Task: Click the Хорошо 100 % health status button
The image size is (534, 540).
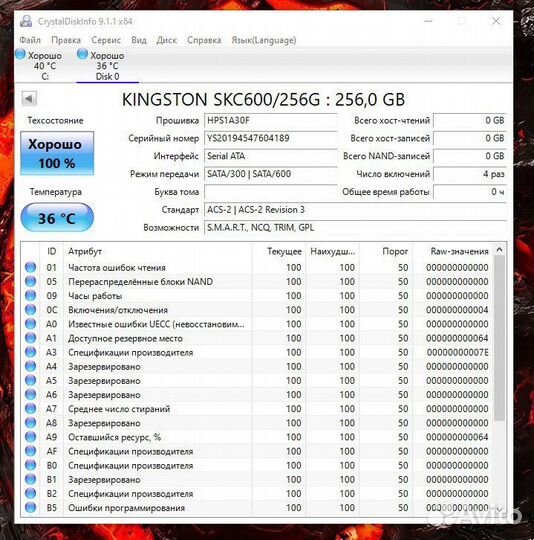Action: point(57,153)
